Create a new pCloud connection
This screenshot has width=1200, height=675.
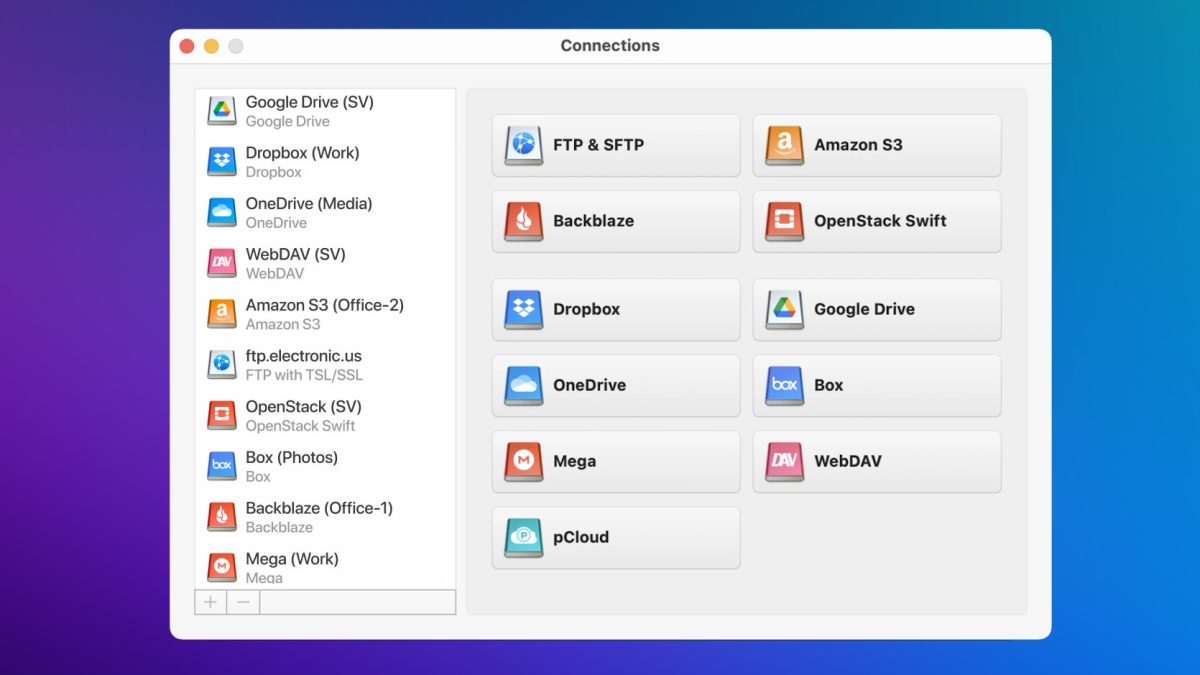[616, 537]
